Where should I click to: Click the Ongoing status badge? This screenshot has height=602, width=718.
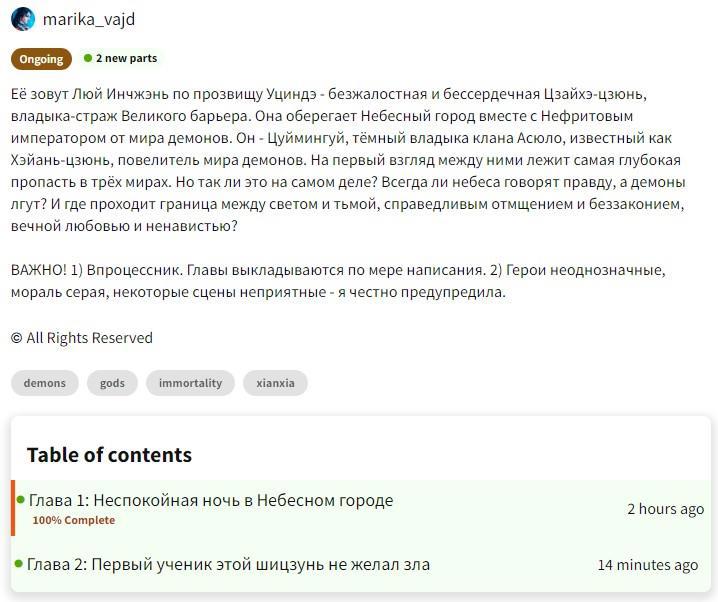point(42,59)
